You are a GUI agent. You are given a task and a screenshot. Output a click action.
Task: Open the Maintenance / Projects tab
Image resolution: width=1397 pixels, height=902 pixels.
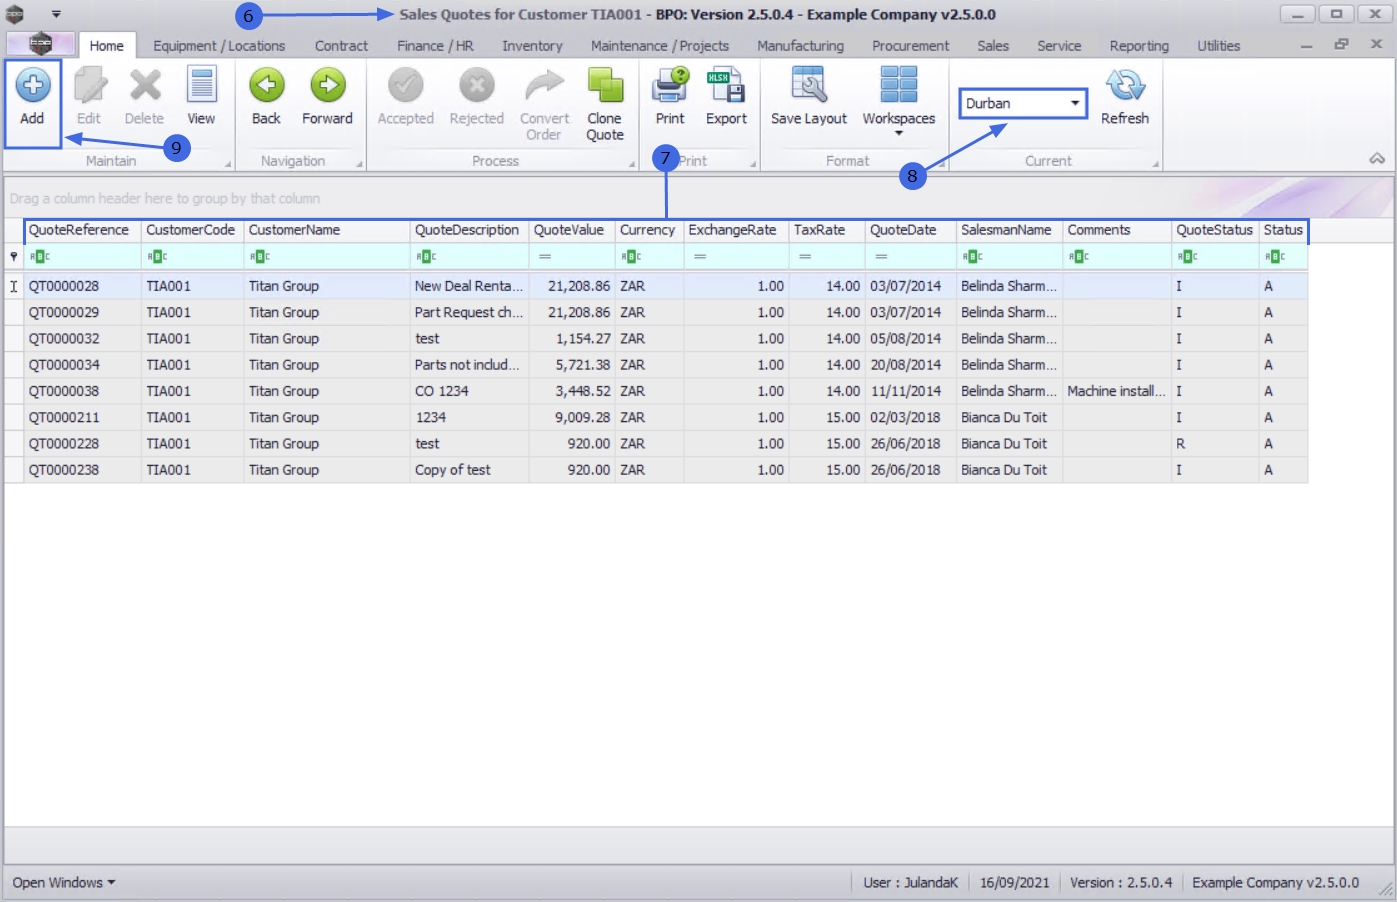coord(660,46)
